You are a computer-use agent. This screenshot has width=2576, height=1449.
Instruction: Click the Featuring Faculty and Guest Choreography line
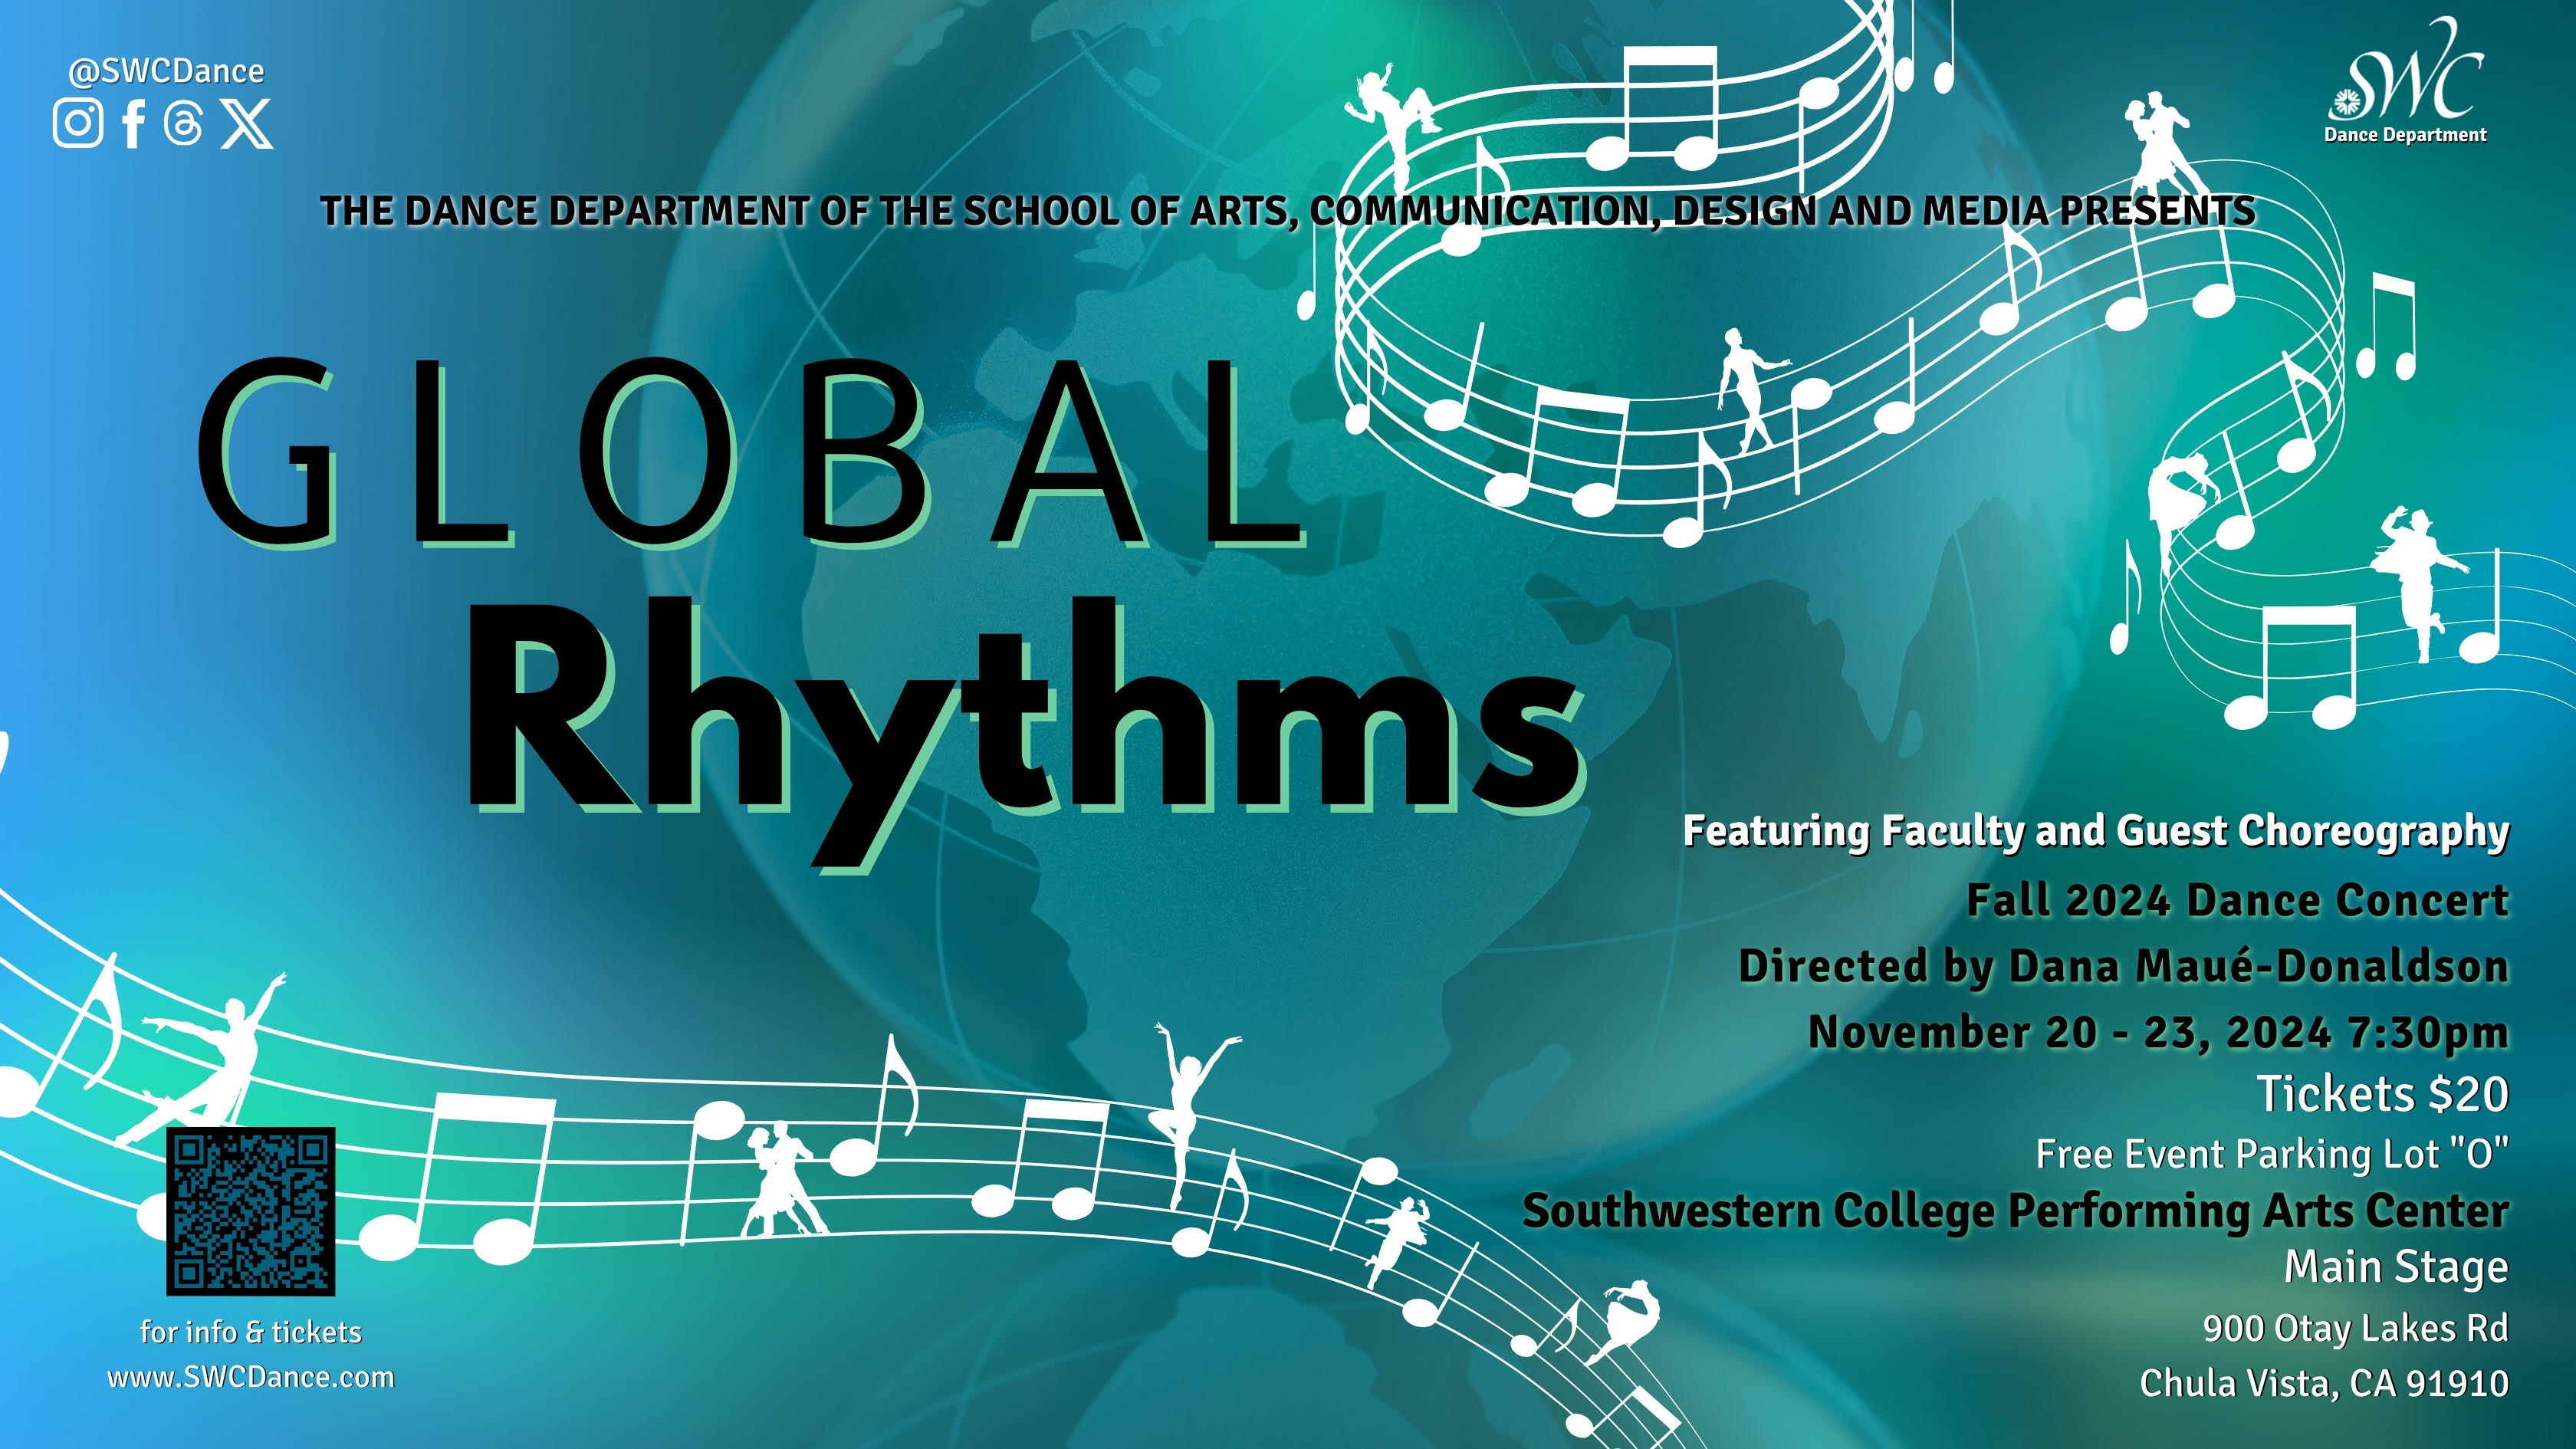2095,831
